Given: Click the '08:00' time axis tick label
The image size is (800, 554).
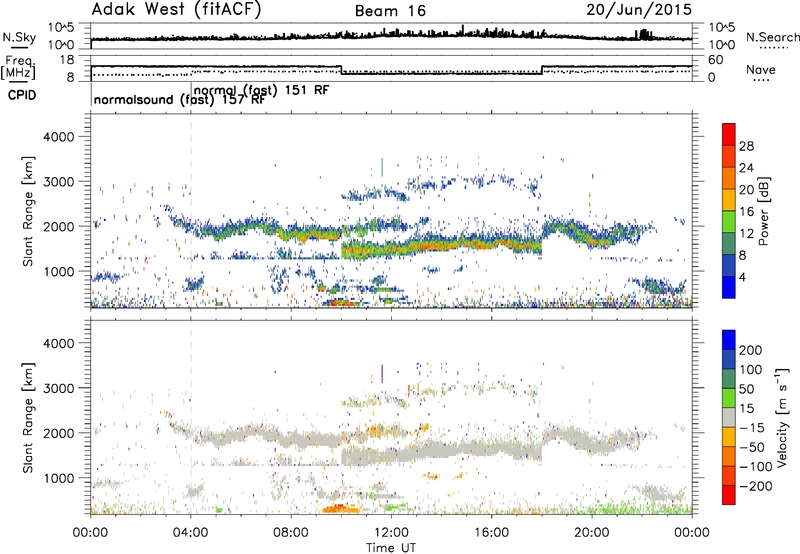Looking at the screenshot, I should point(291,533).
